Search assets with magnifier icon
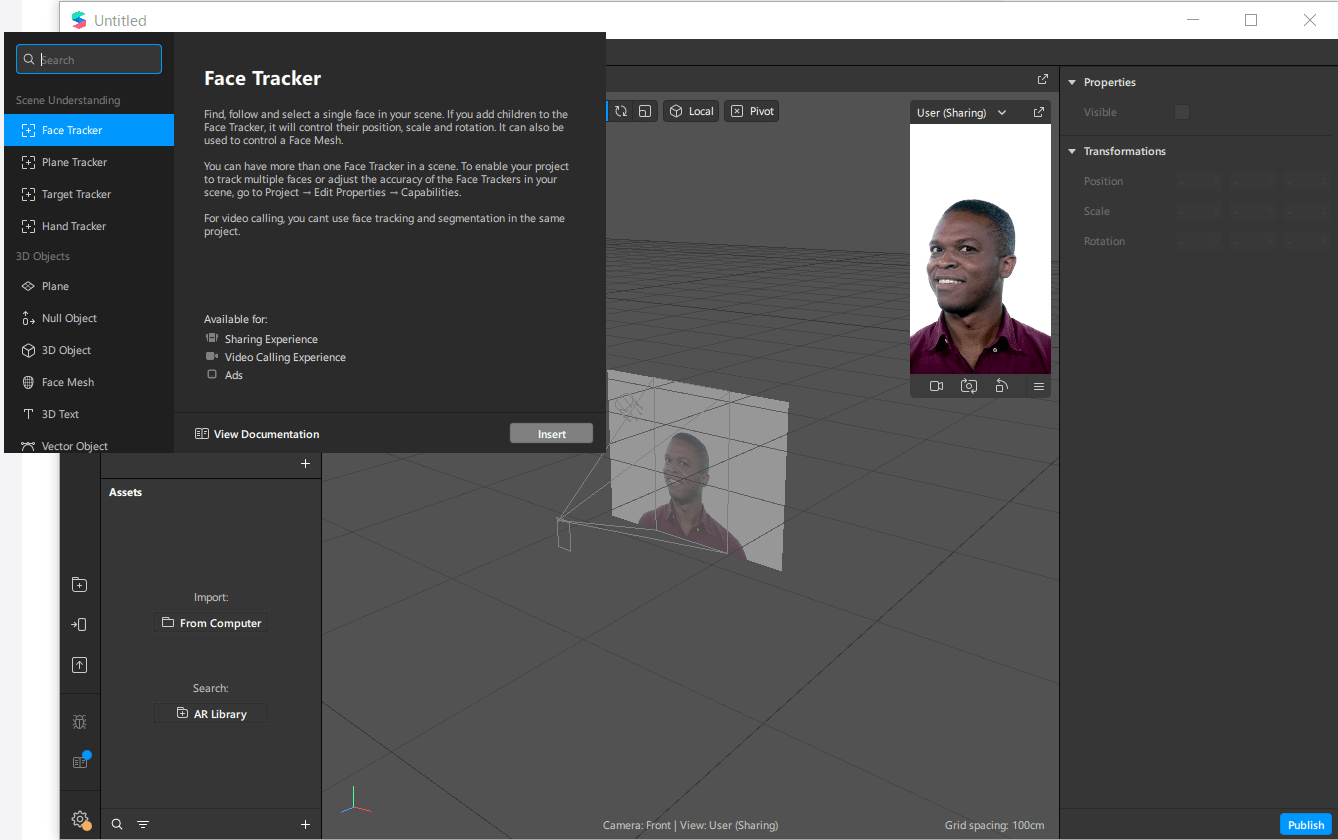Screen dimensions: 1338x840 click(117, 824)
